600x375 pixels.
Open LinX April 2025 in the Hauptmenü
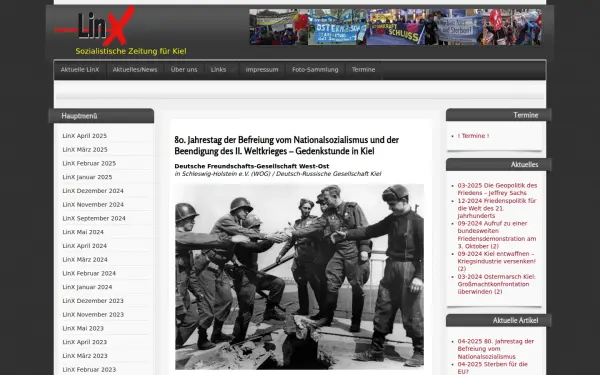85,136
